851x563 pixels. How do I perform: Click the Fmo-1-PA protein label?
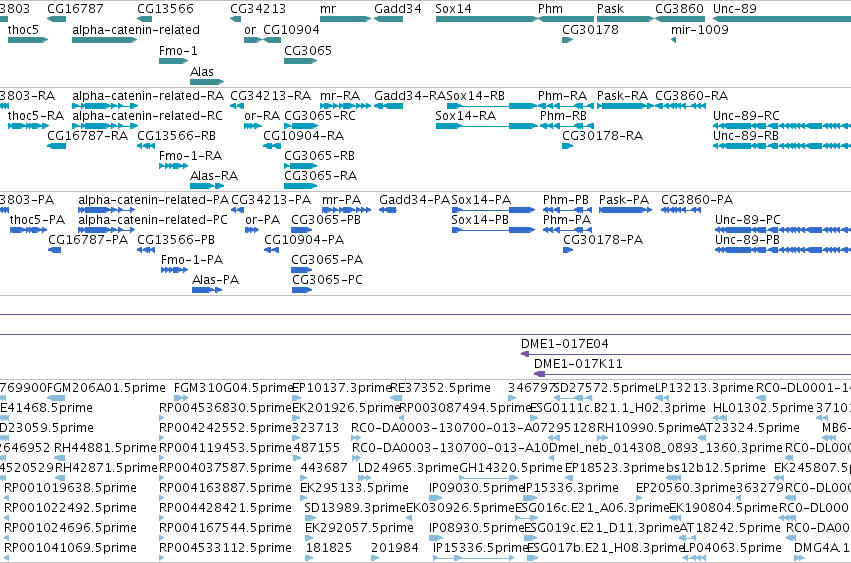click(x=192, y=260)
